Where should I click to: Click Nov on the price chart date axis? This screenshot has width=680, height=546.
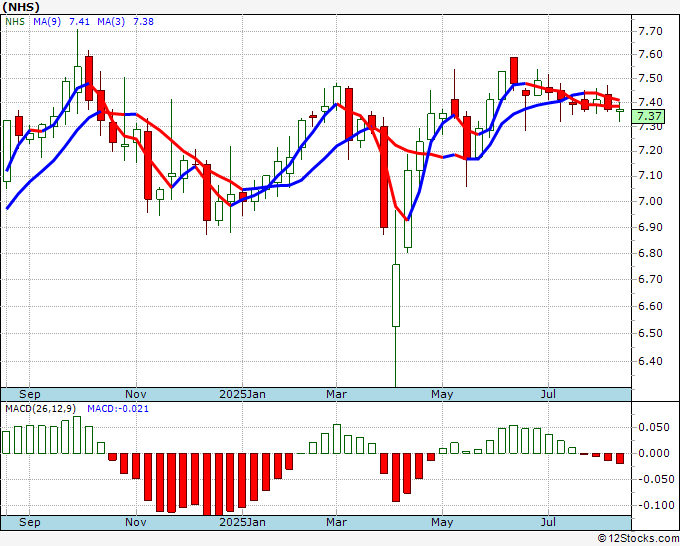point(136,394)
